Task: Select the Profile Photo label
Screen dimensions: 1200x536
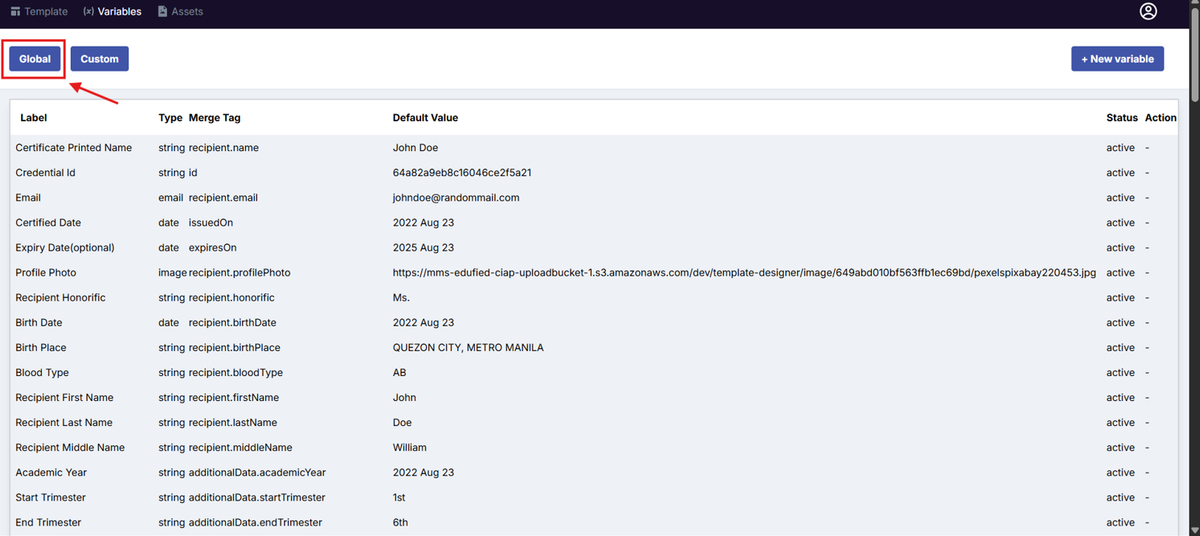Action: 46,273
